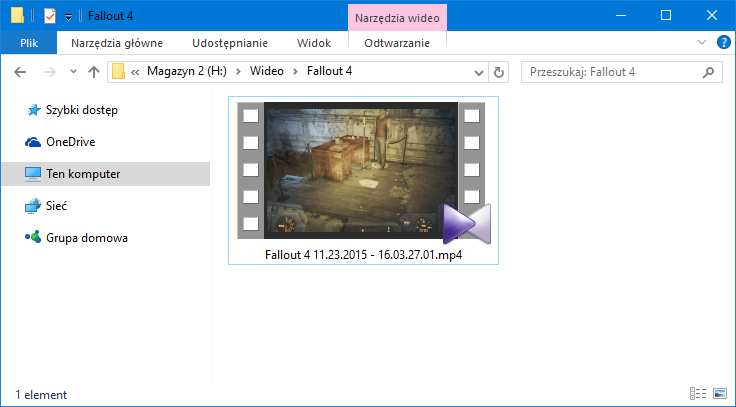Expand hidden path with double chevron

click(x=135, y=72)
